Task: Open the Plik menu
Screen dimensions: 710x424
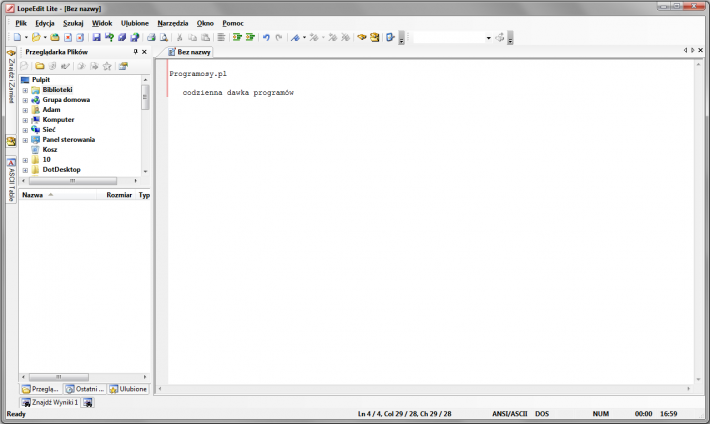Action: [21, 23]
